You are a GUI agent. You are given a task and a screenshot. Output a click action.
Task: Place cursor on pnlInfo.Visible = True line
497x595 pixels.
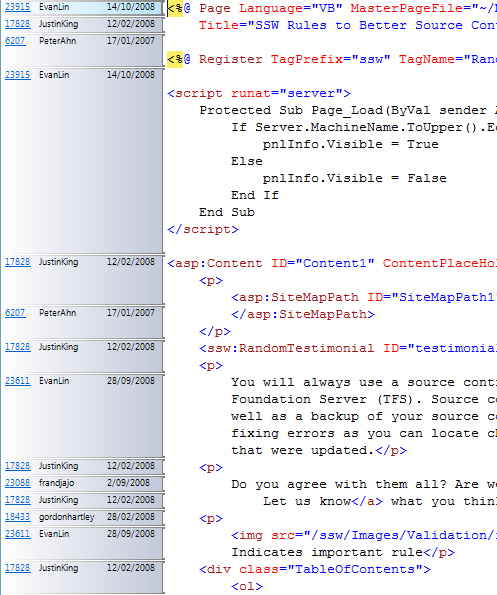(x=351, y=145)
